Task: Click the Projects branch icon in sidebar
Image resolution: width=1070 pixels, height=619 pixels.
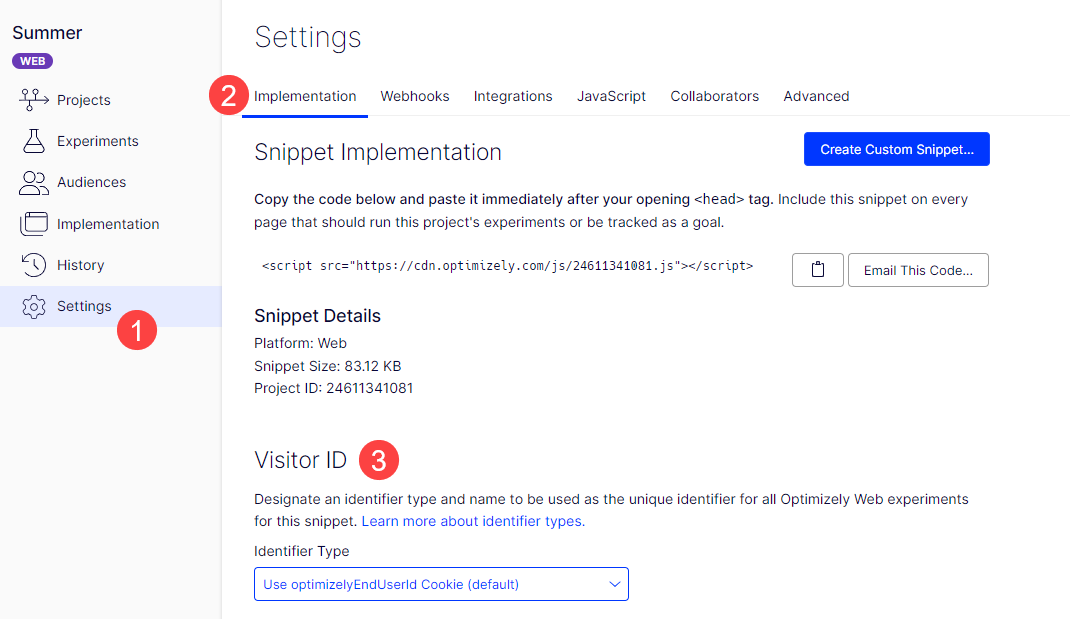Action: coord(34,100)
